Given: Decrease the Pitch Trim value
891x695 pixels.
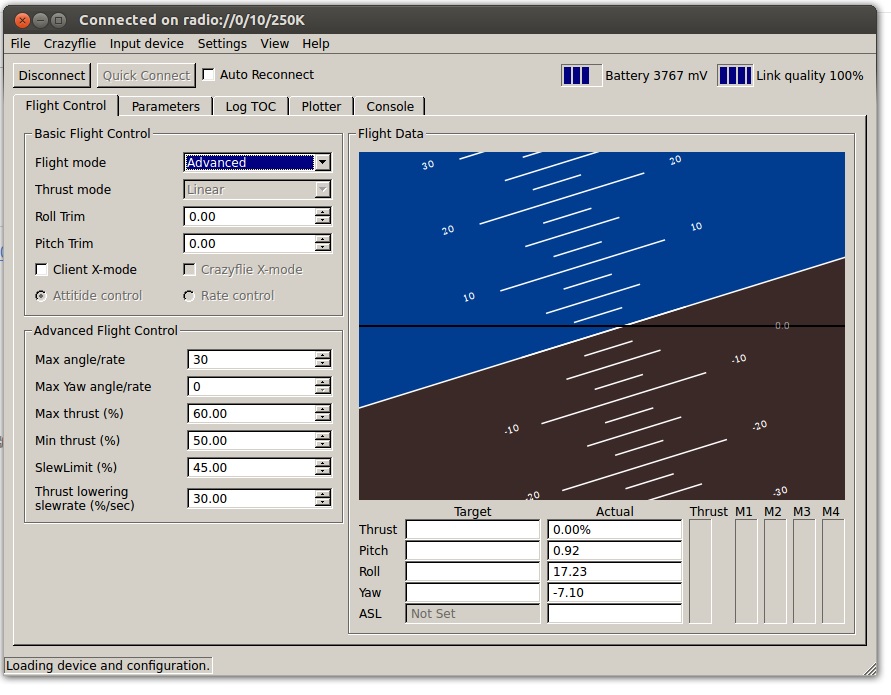Looking at the screenshot, I should pyautogui.click(x=322, y=247).
